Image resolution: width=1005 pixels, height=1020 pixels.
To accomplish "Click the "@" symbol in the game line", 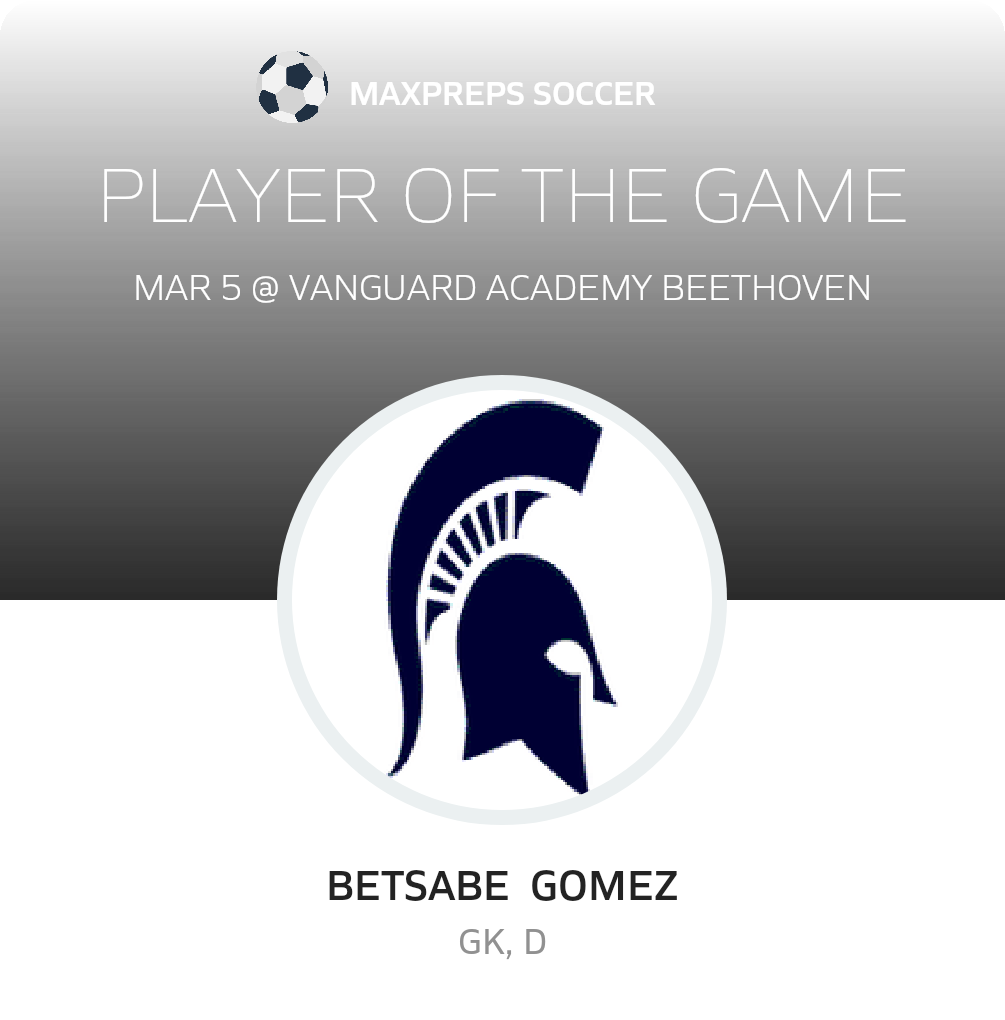I will (265, 288).
